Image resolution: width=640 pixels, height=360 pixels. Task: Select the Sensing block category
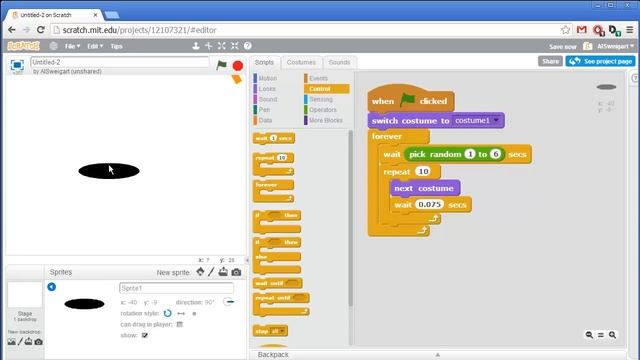point(320,99)
